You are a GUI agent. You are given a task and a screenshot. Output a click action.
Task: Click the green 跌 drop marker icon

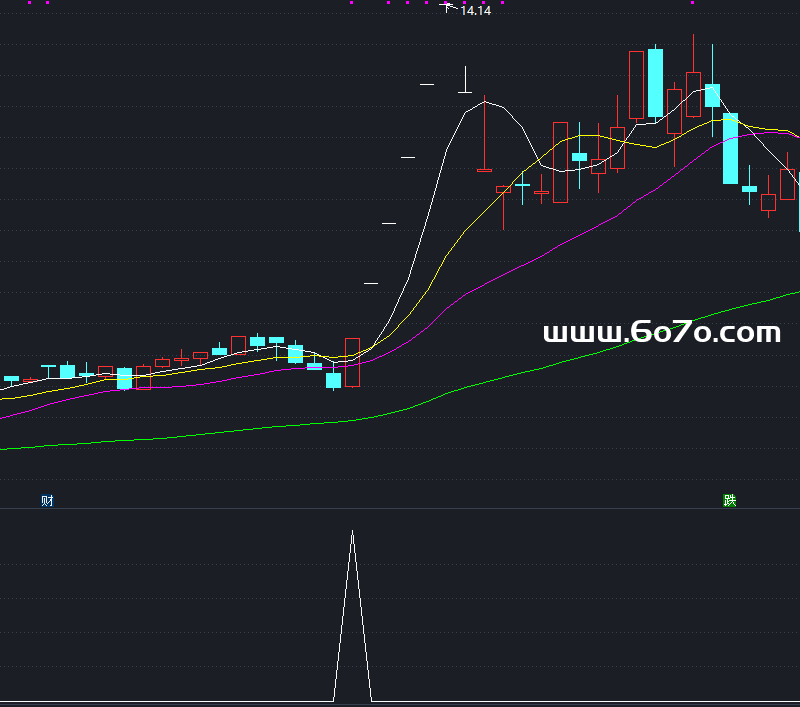[x=730, y=500]
